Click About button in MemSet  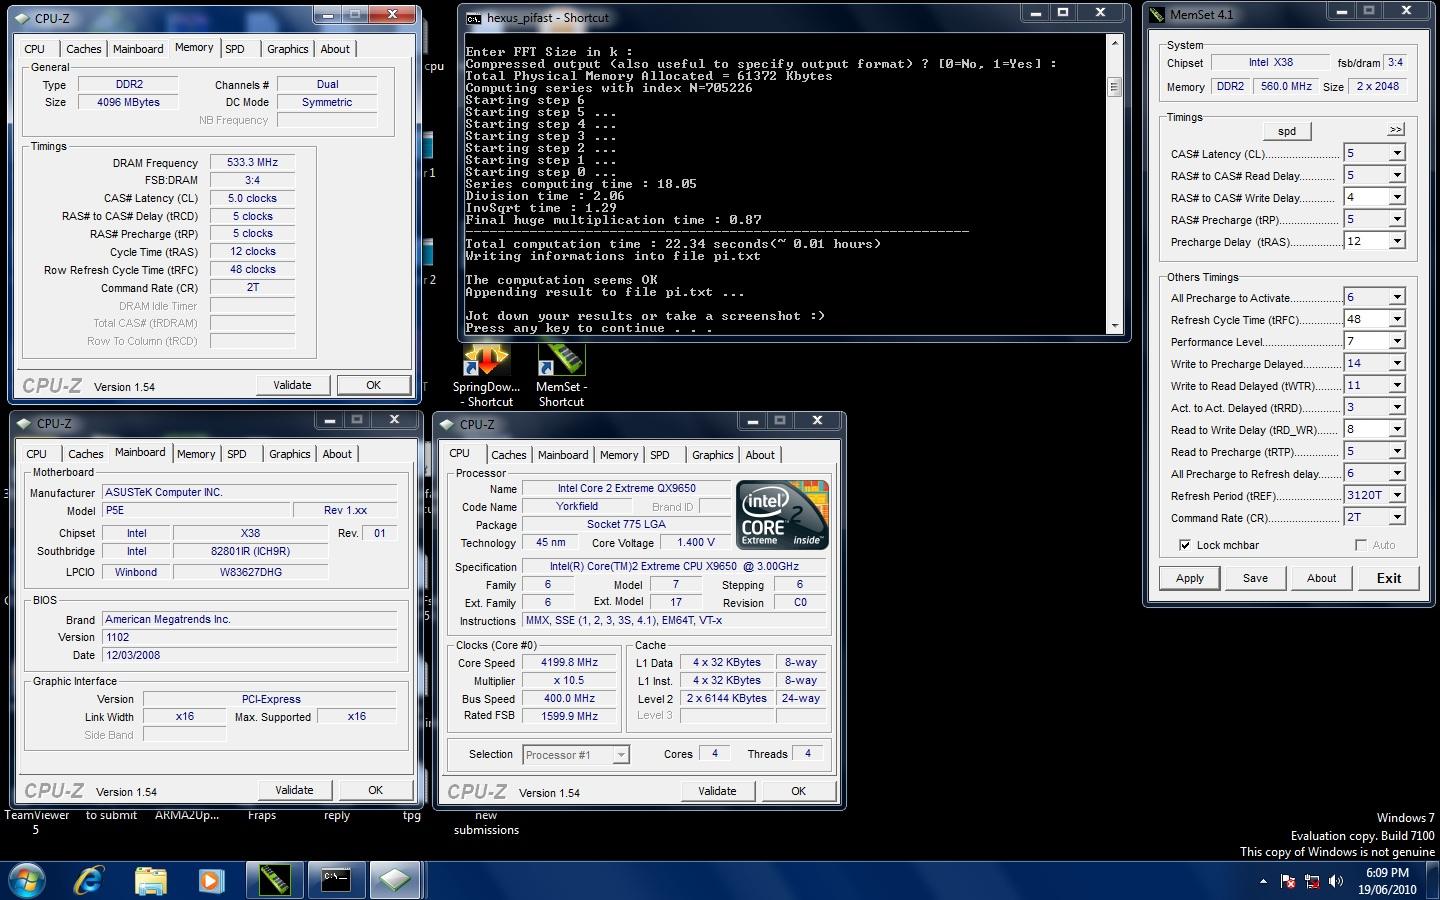(x=1321, y=578)
